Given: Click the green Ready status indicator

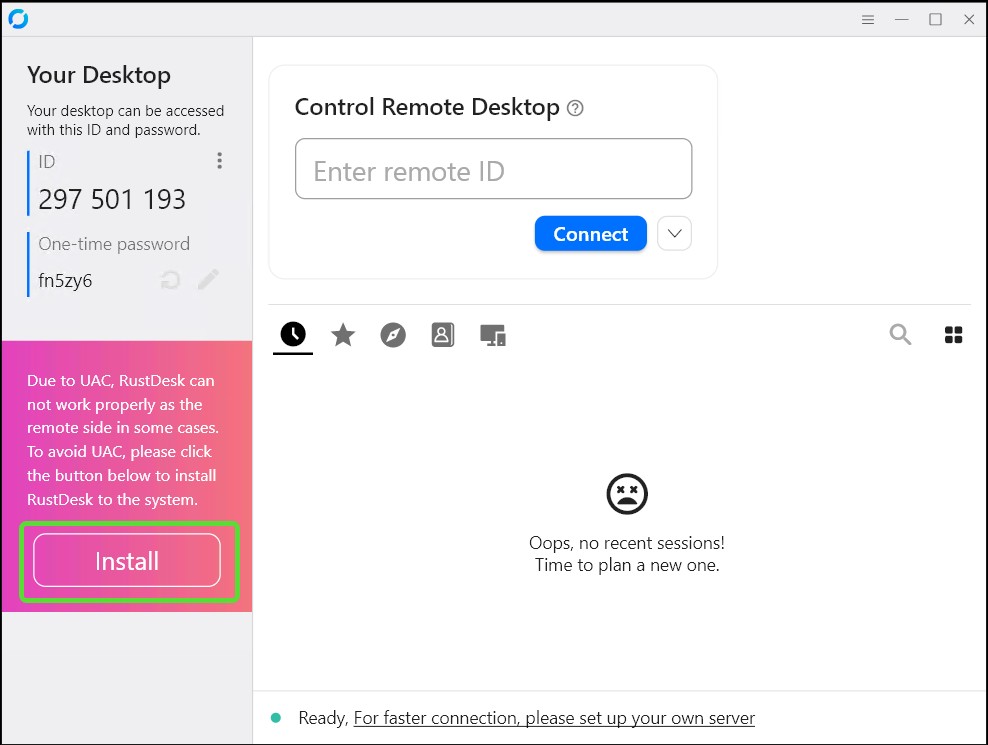Looking at the screenshot, I should pos(278,717).
